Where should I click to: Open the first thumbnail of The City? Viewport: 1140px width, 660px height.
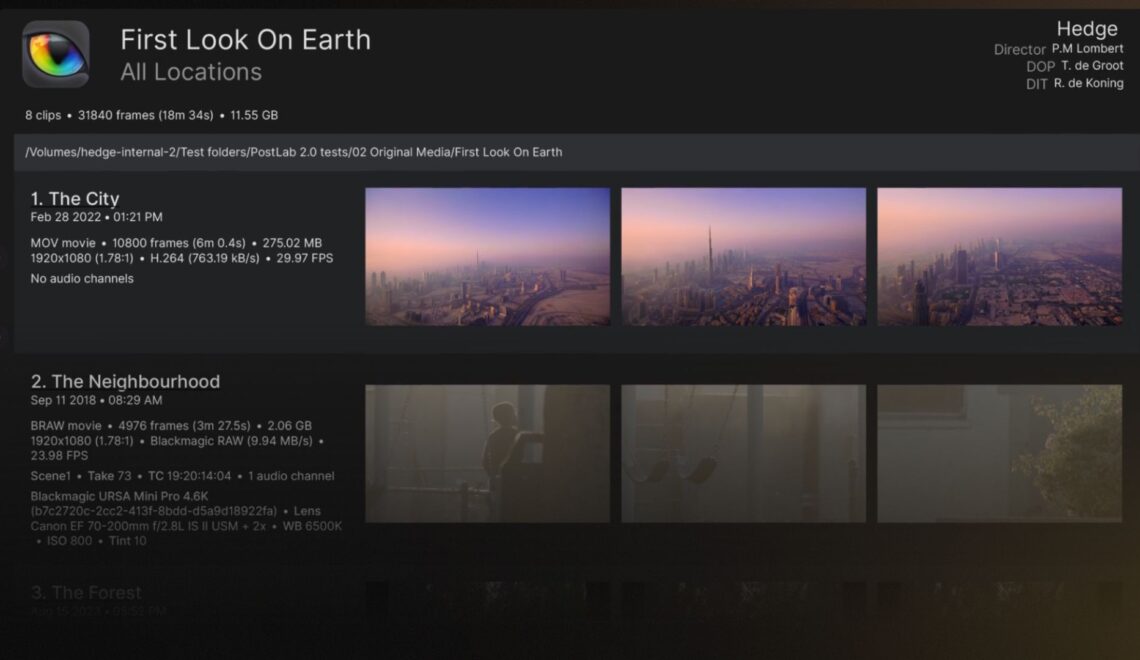pyautogui.click(x=487, y=257)
